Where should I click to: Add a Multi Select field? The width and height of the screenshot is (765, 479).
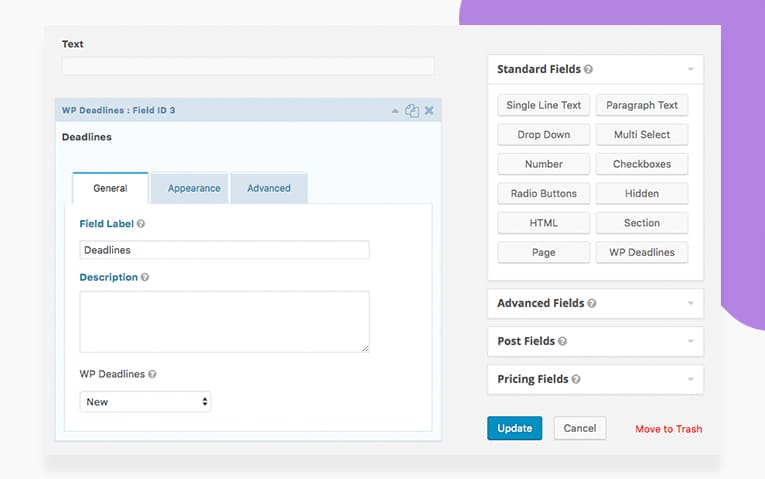coord(642,135)
